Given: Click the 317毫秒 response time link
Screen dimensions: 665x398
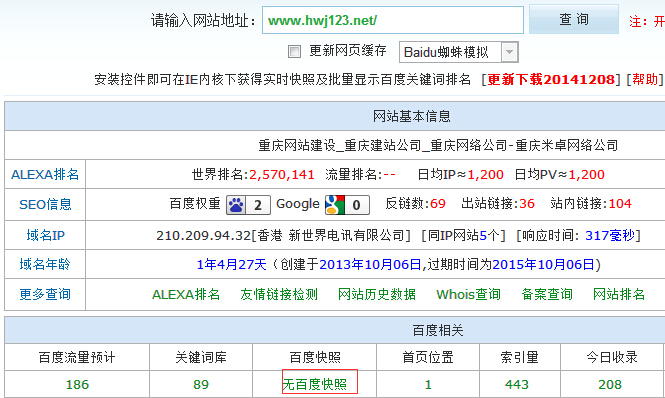Looking at the screenshot, I should click(610, 235).
